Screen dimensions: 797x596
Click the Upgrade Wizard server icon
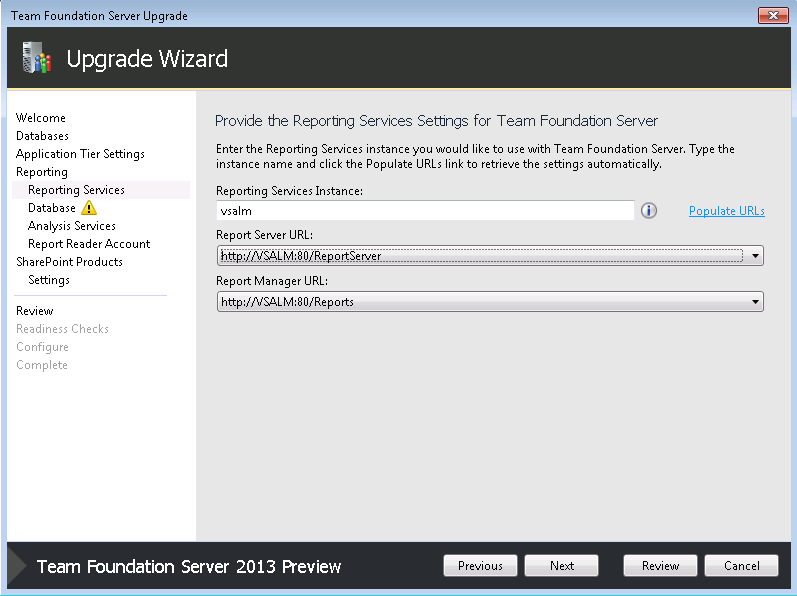[x=37, y=57]
